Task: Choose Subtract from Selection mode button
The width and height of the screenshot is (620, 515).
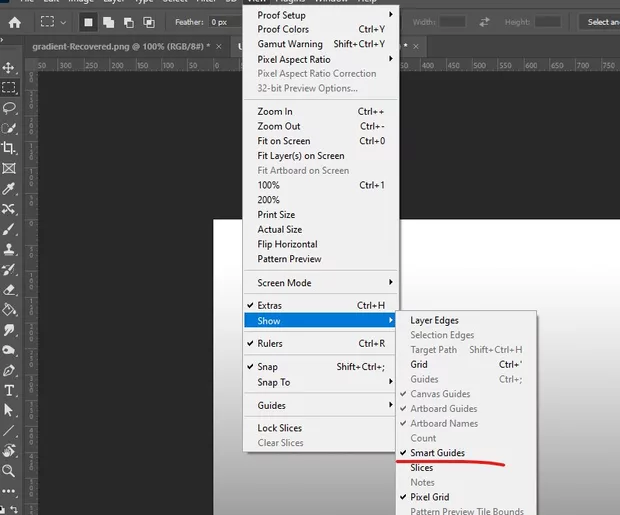Action: click(x=129, y=23)
